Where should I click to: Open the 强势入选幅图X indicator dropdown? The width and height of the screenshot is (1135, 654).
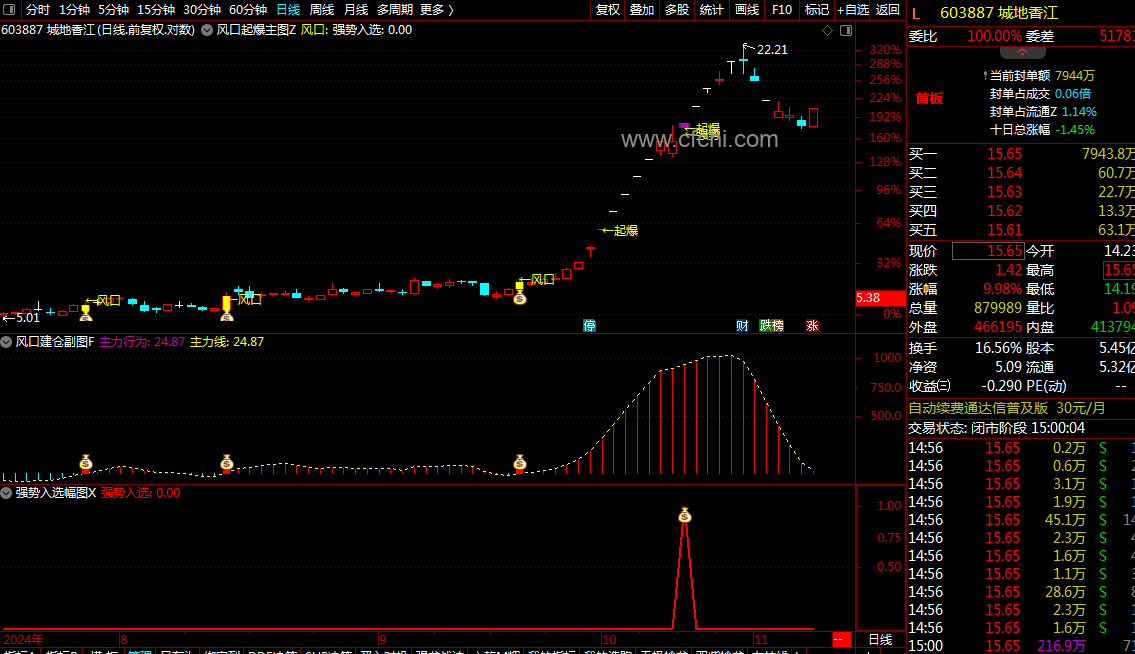click(7, 492)
